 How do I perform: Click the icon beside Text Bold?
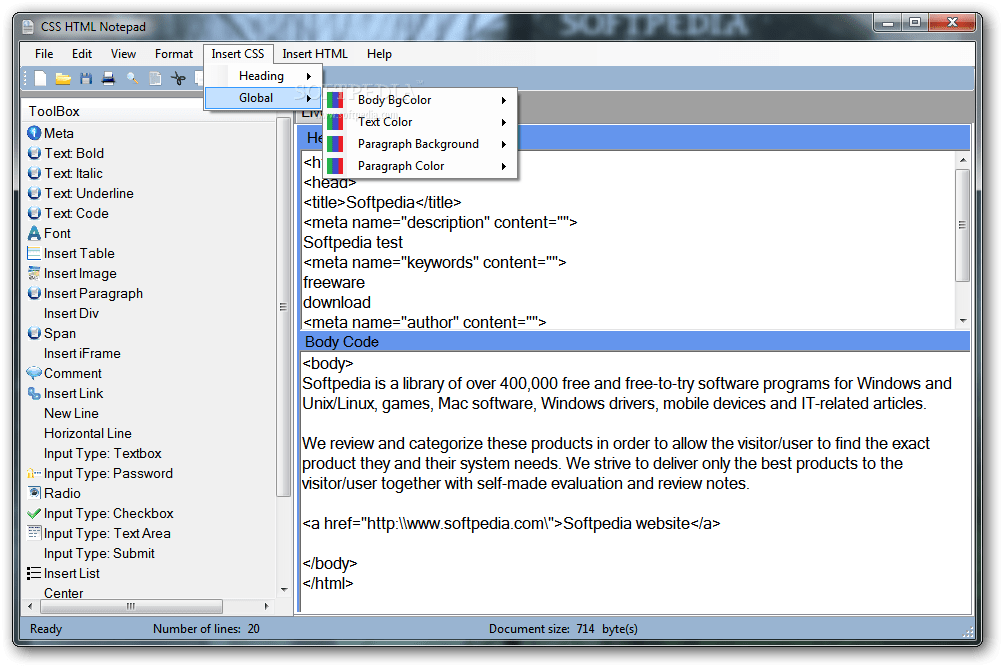[35, 153]
